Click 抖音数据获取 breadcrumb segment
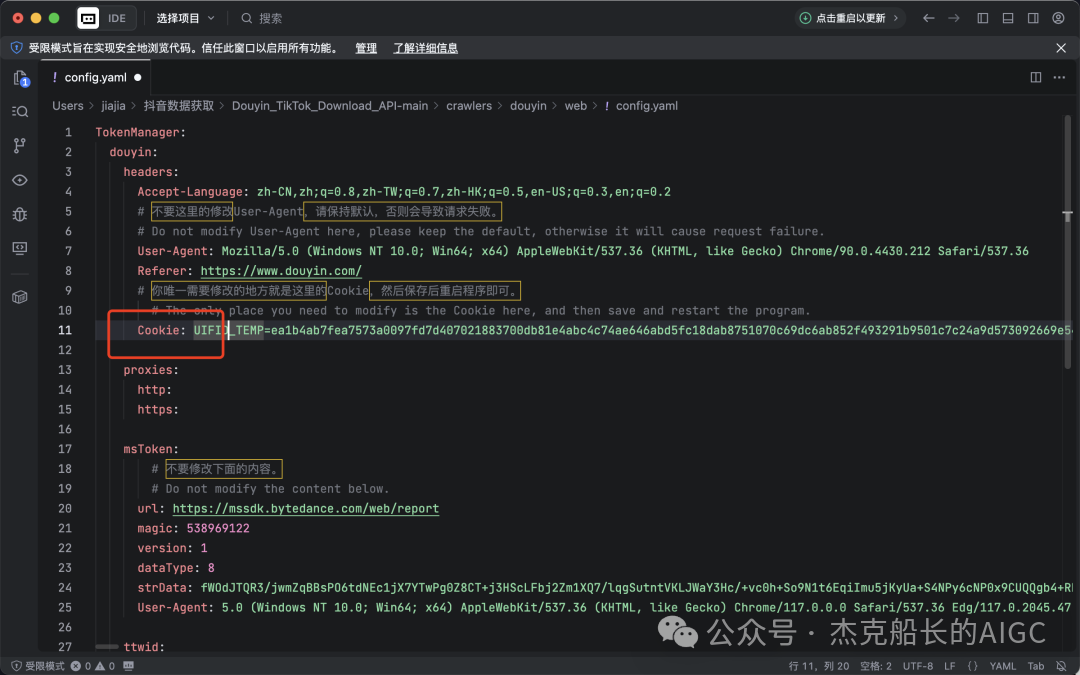 click(x=178, y=105)
